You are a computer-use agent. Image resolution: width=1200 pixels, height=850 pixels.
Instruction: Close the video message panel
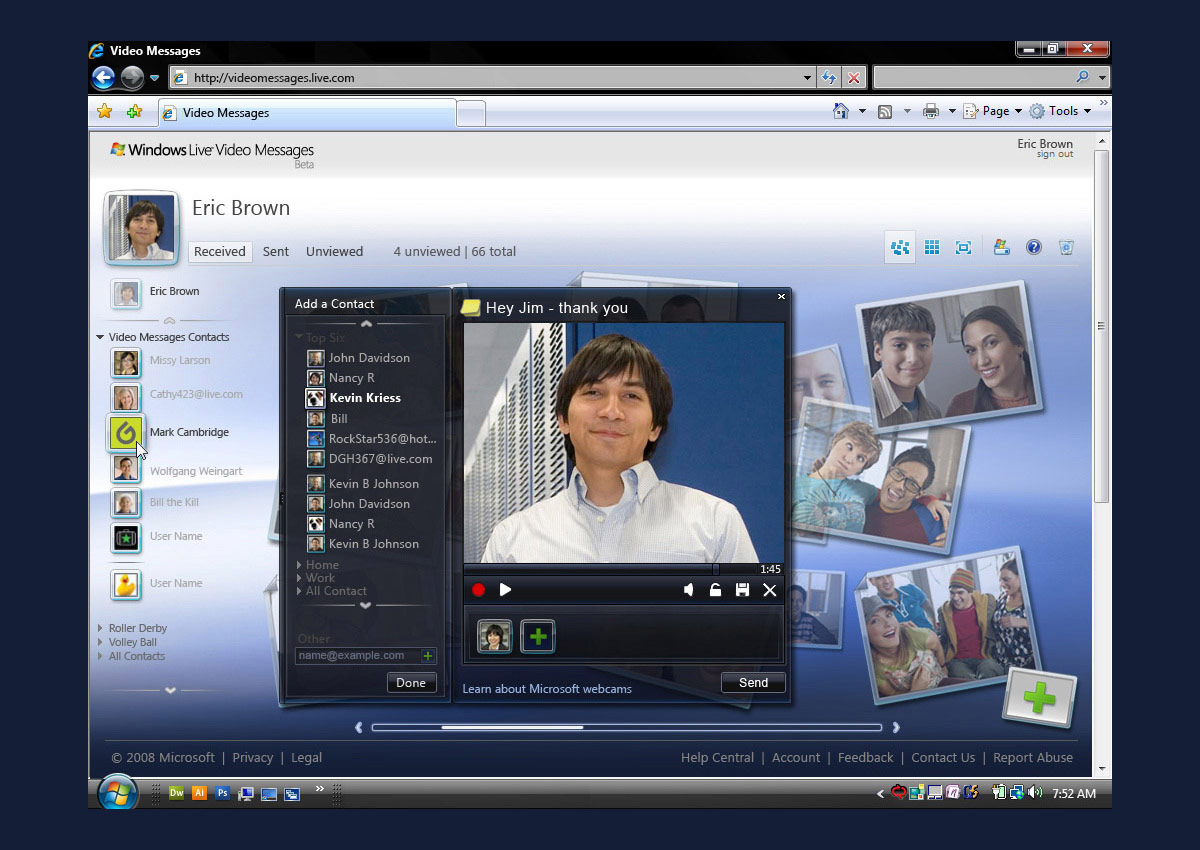pyautogui.click(x=781, y=296)
